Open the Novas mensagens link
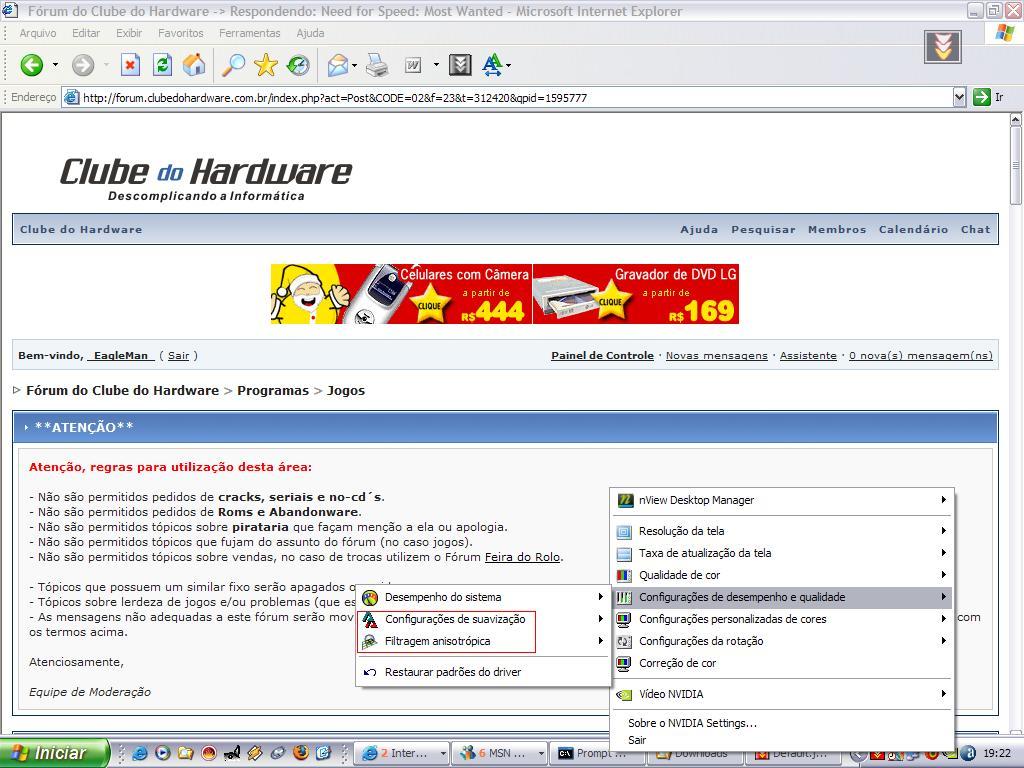Image resolution: width=1024 pixels, height=768 pixels. point(716,355)
